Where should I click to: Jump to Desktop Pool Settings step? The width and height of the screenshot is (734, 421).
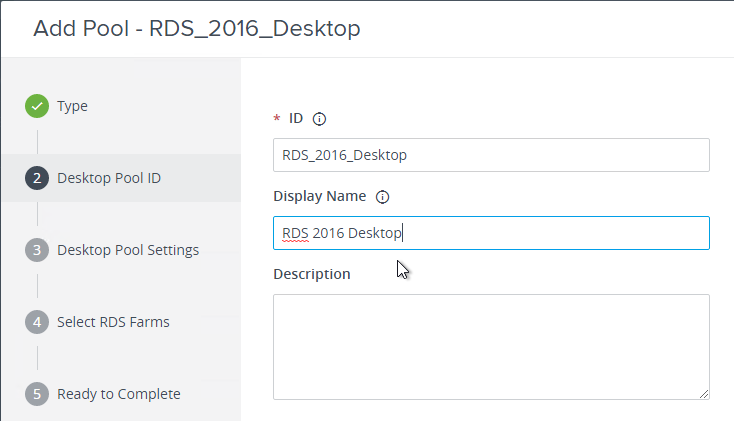click(128, 250)
